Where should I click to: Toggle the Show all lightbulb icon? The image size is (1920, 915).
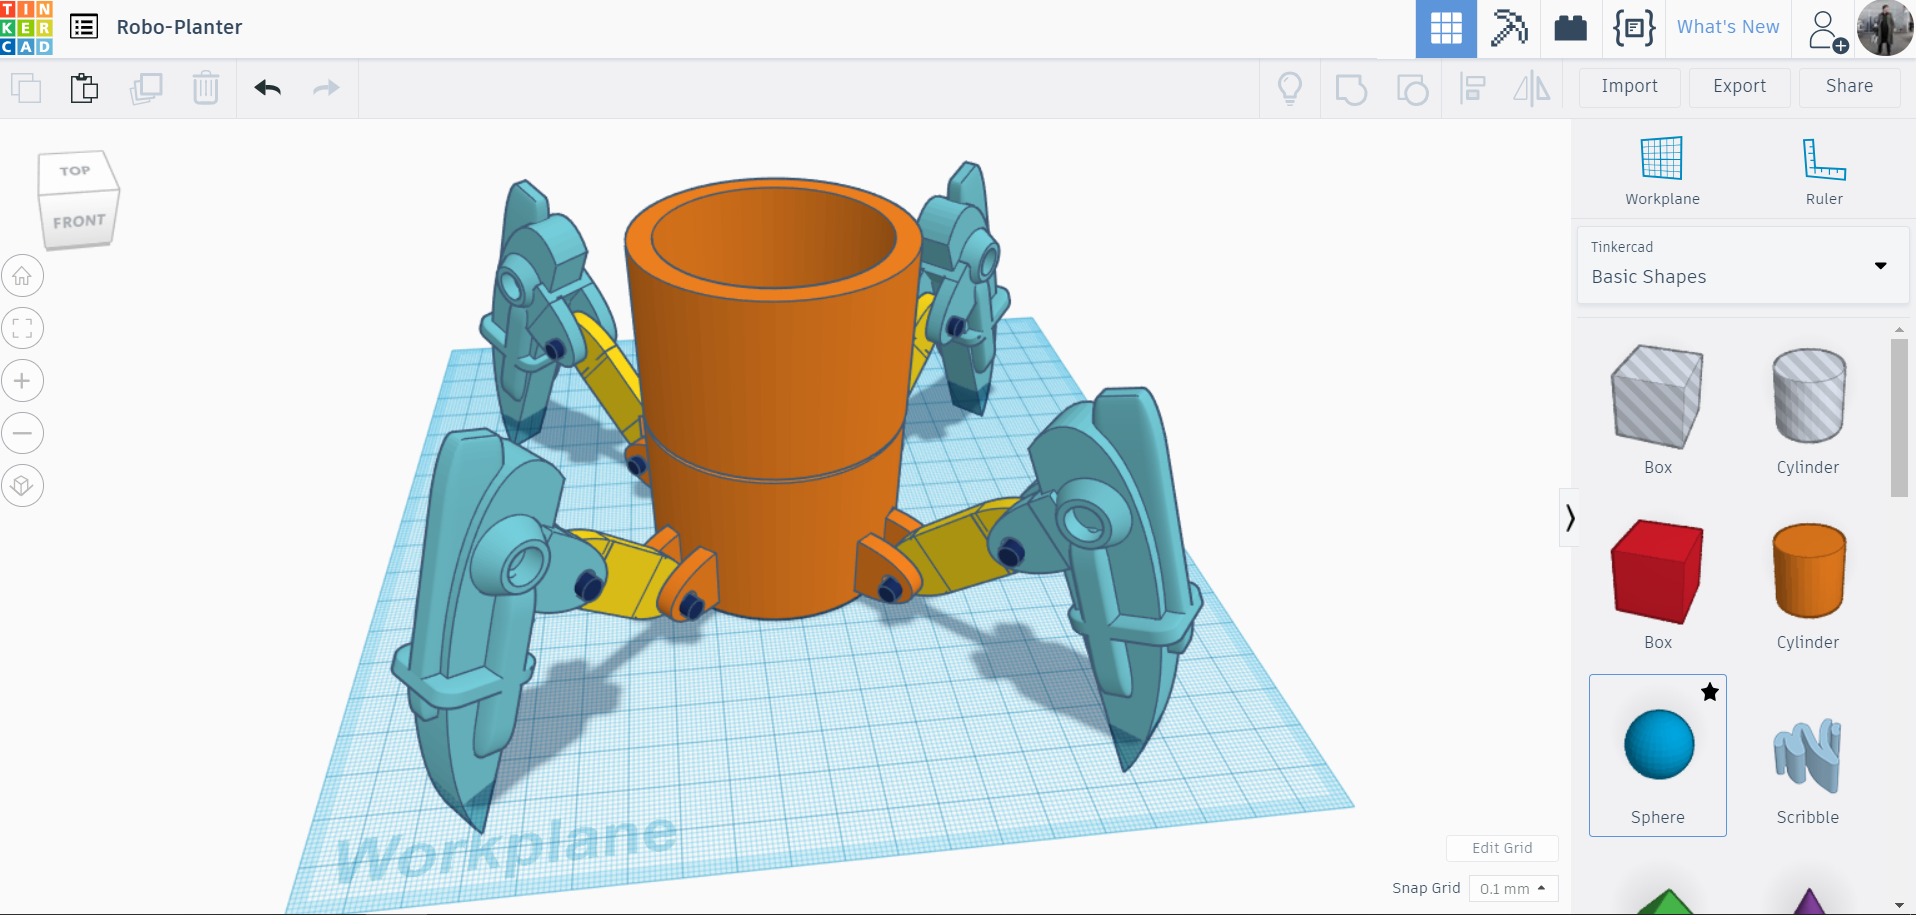click(x=1290, y=89)
